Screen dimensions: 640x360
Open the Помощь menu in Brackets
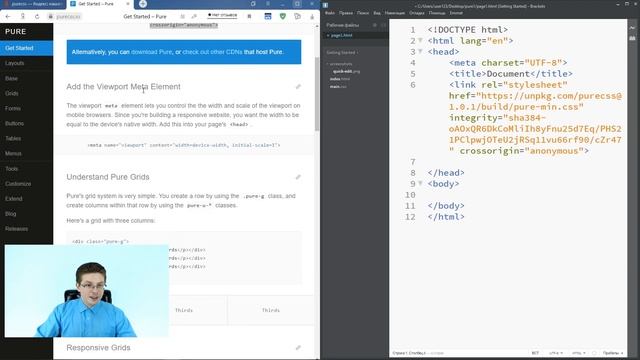(437, 13)
